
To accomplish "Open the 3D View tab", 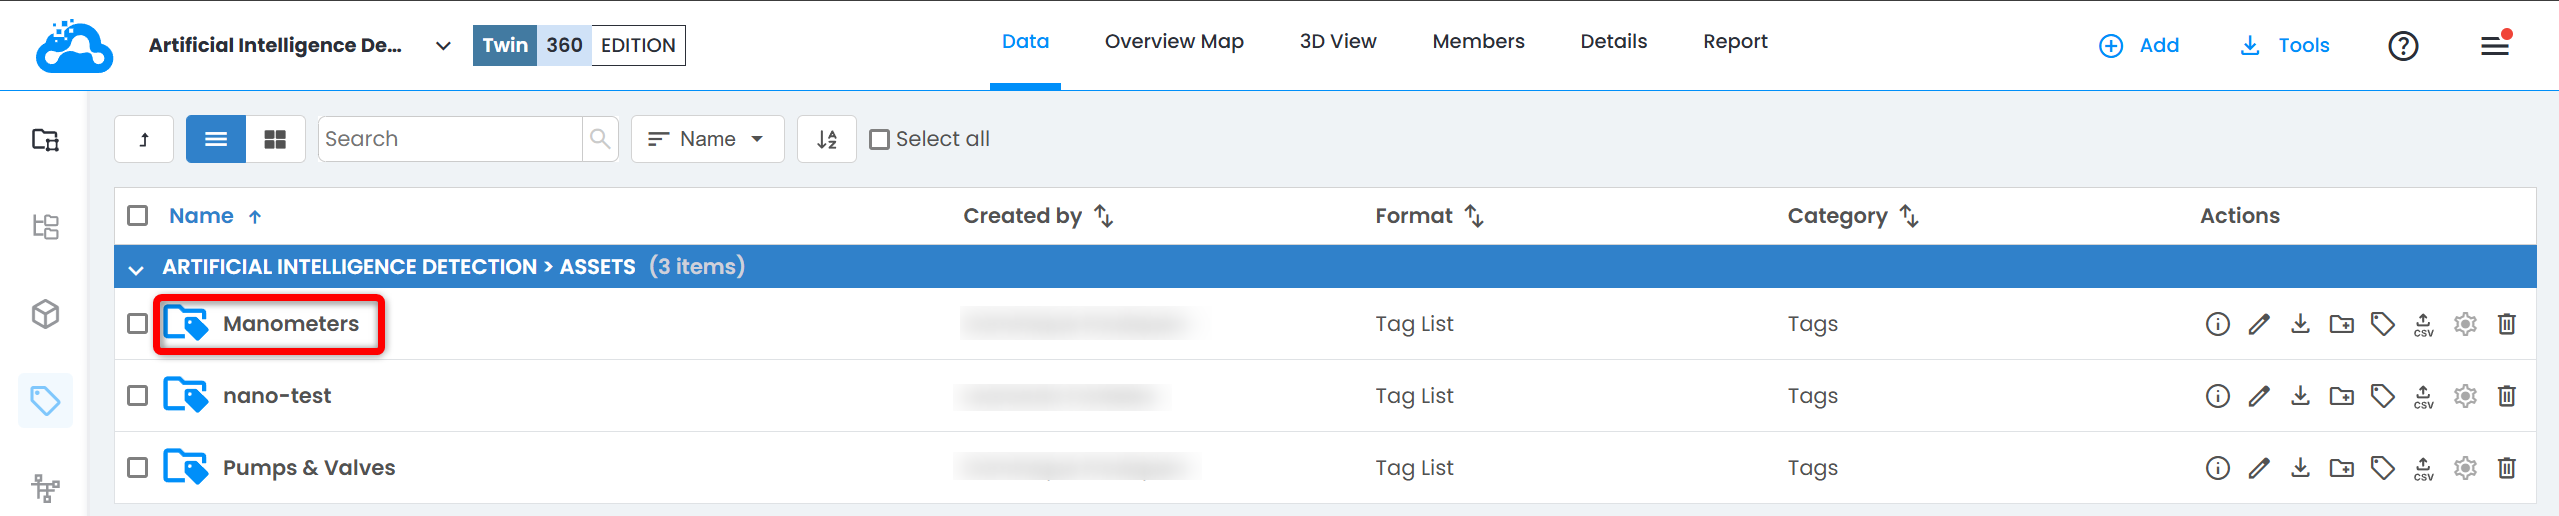I will pos(1337,42).
